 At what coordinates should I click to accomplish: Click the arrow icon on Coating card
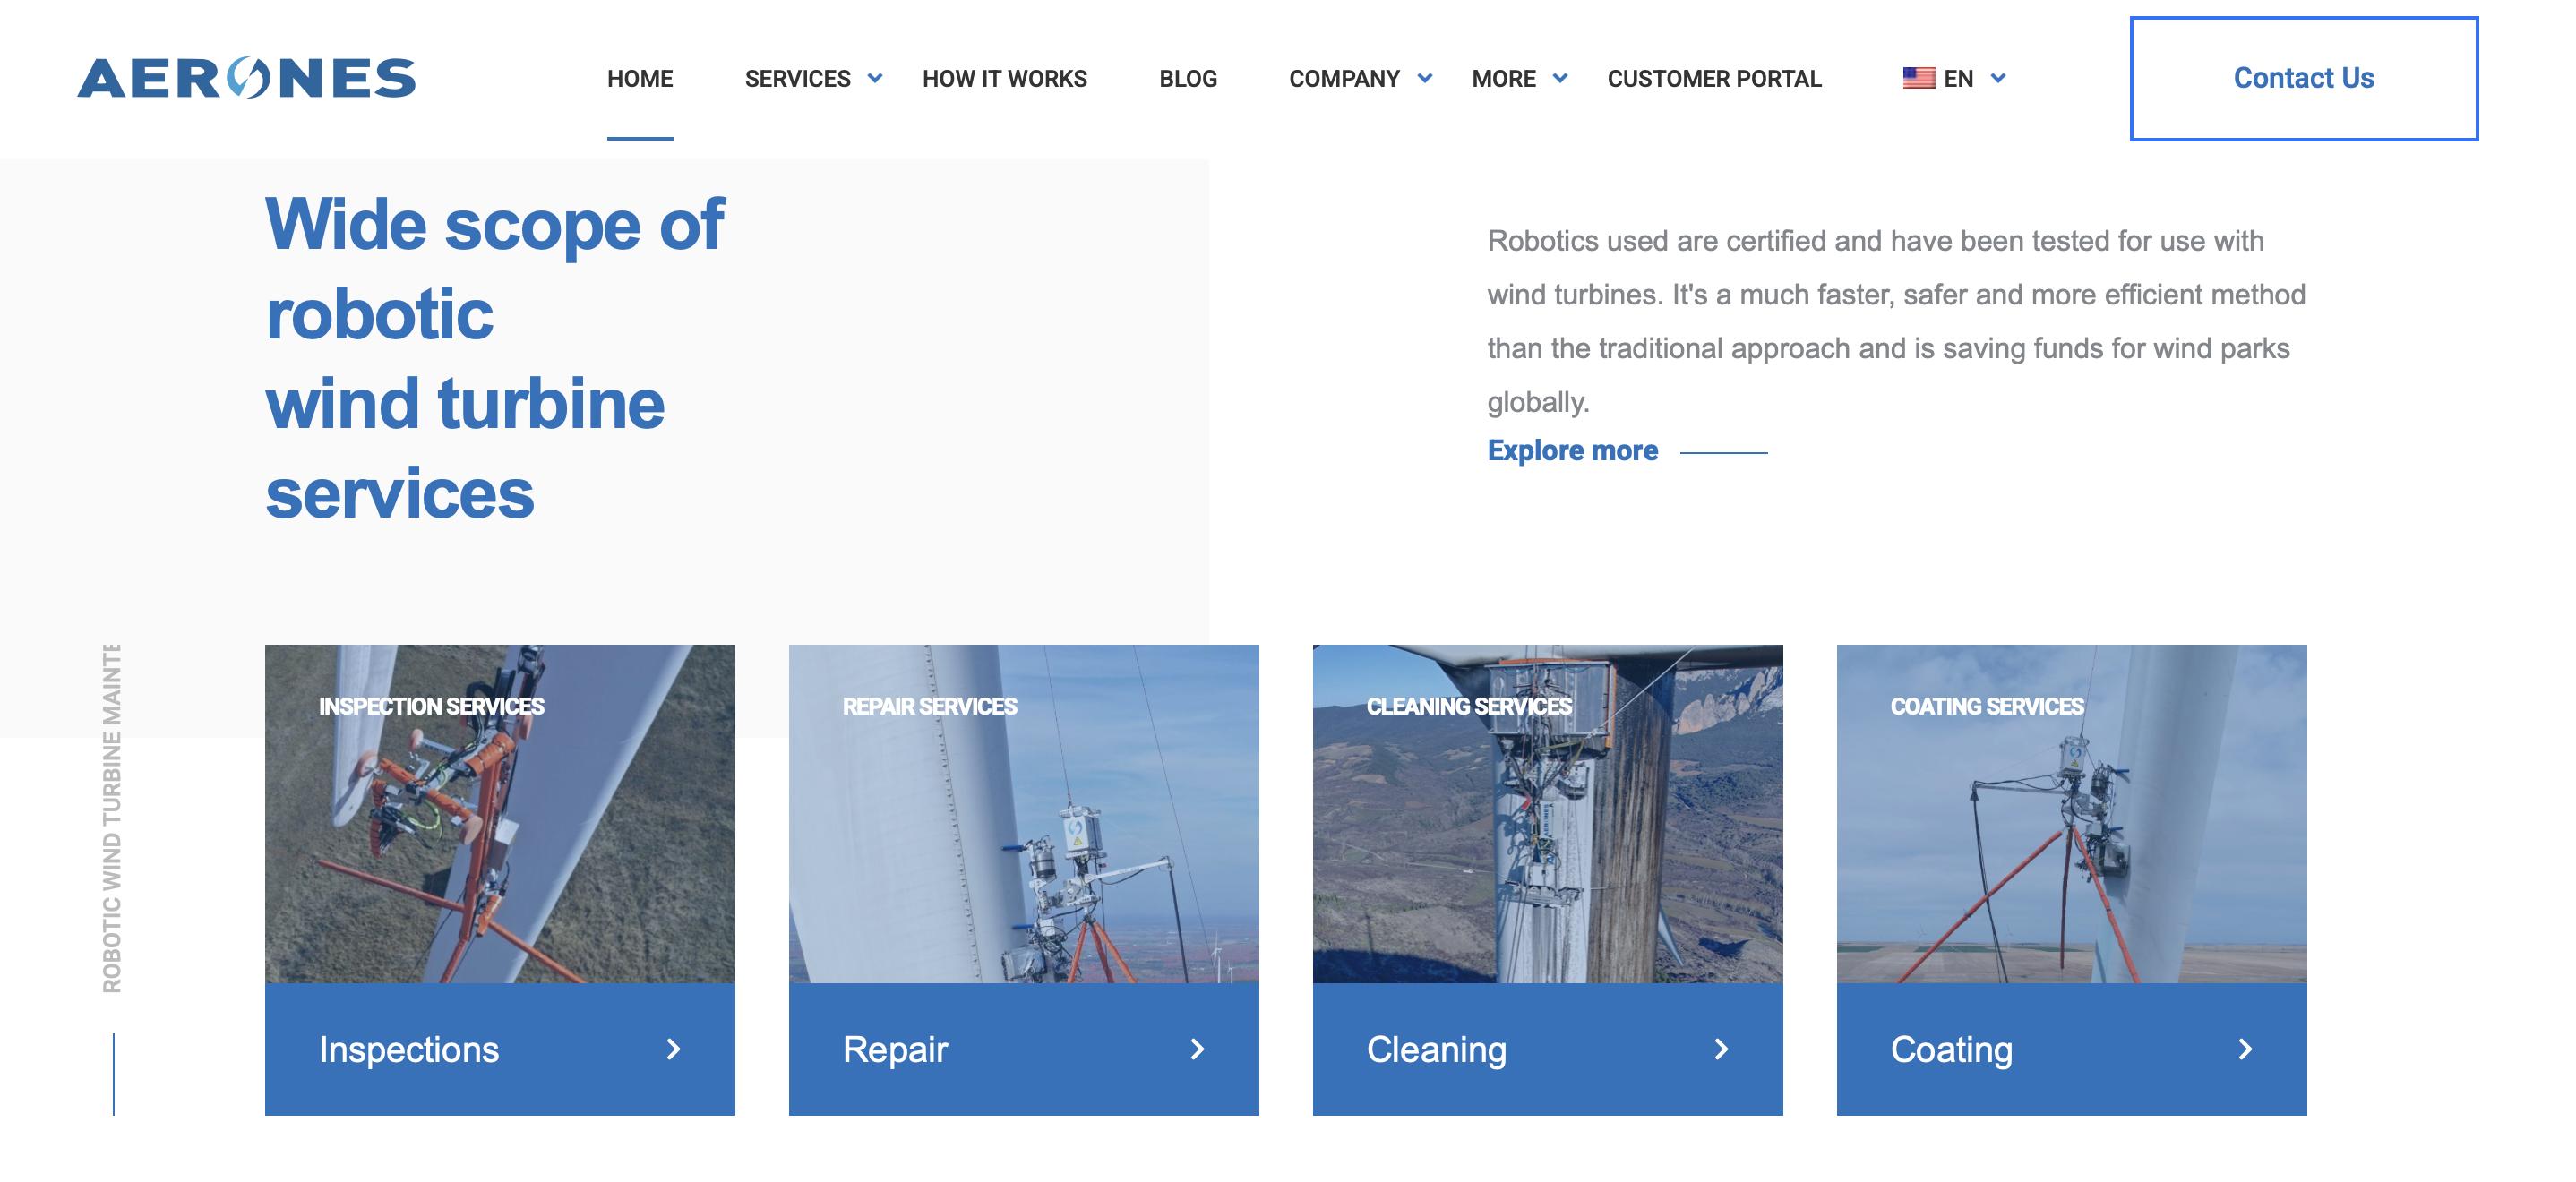click(x=2245, y=1049)
